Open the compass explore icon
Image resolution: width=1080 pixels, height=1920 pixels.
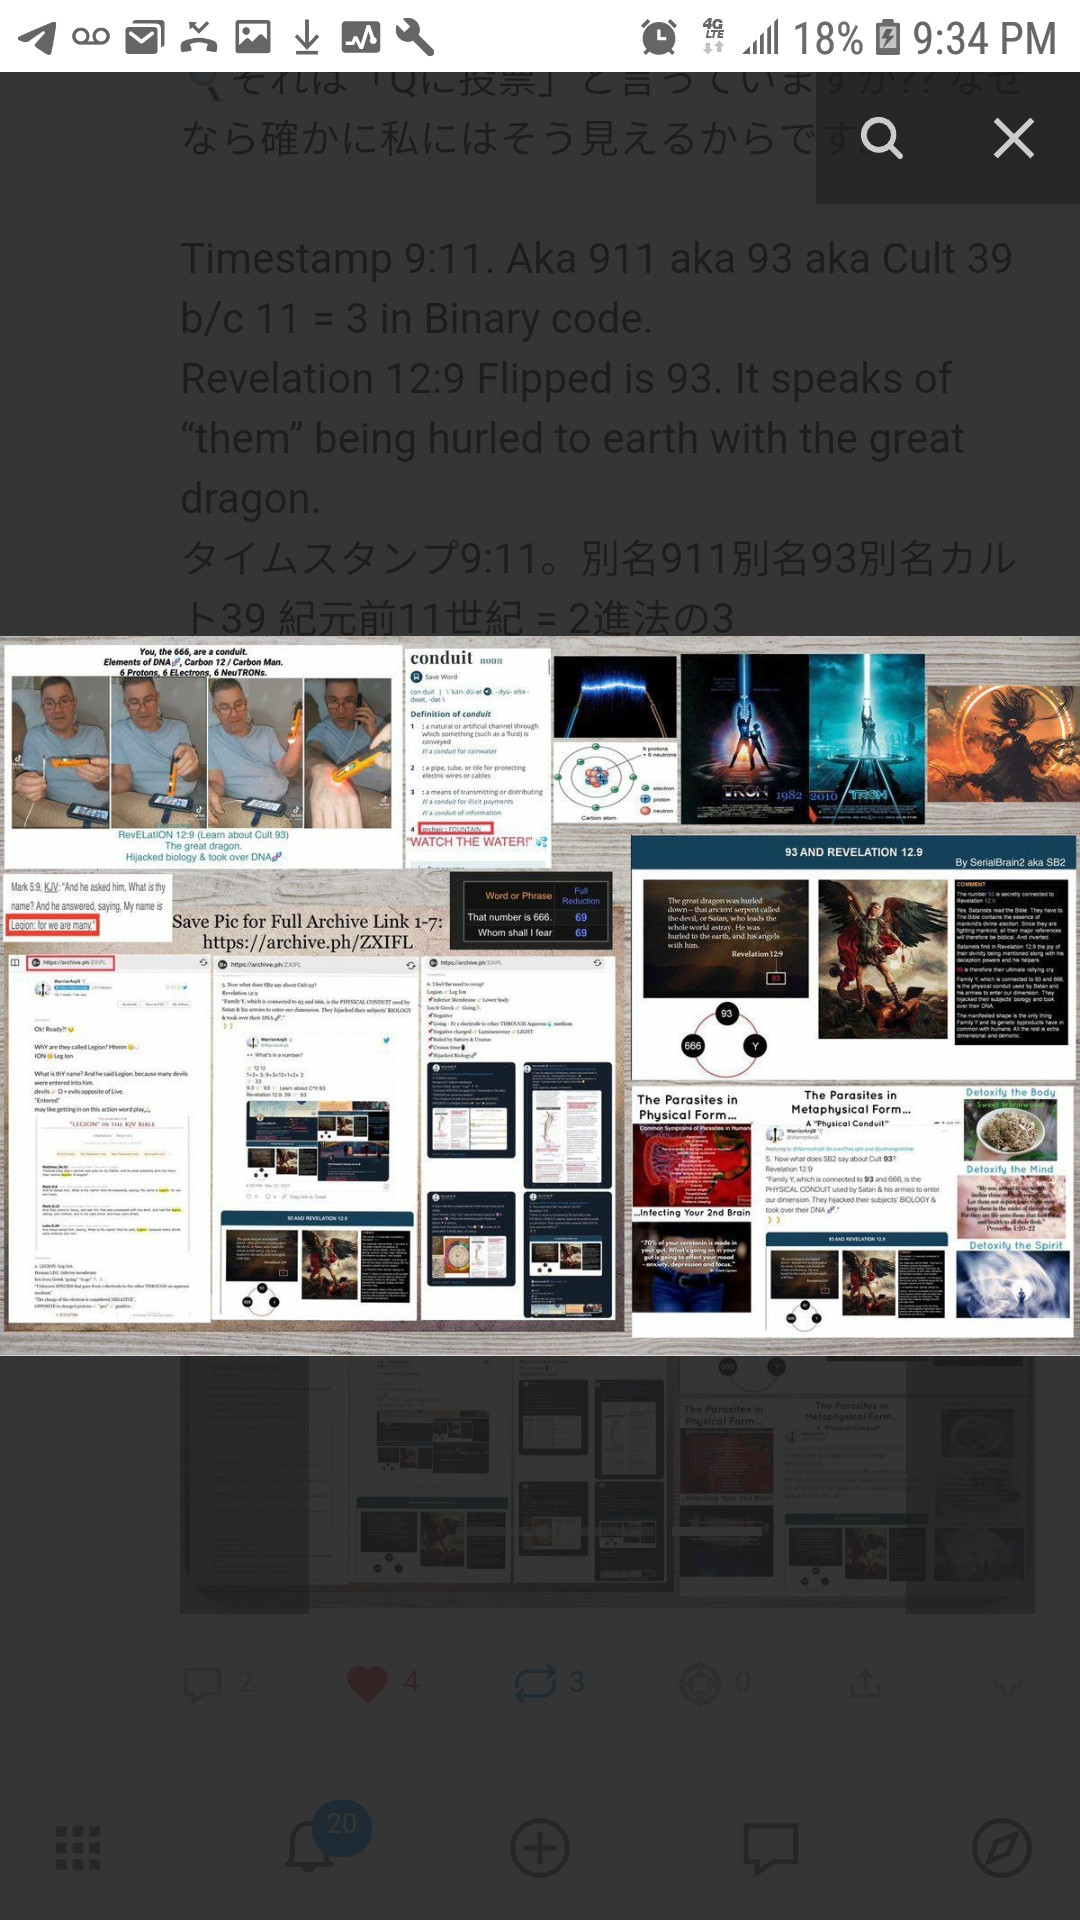(1001, 1848)
